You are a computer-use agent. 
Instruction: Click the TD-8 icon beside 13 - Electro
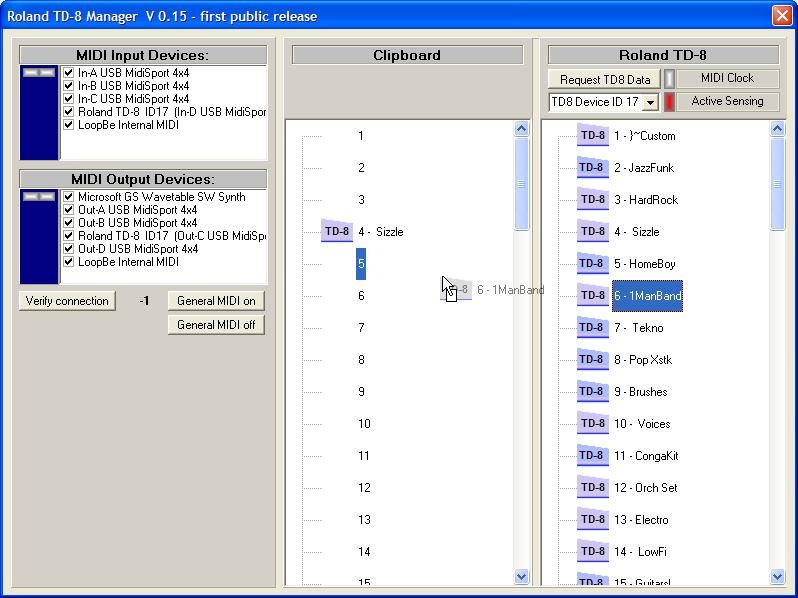(593, 520)
